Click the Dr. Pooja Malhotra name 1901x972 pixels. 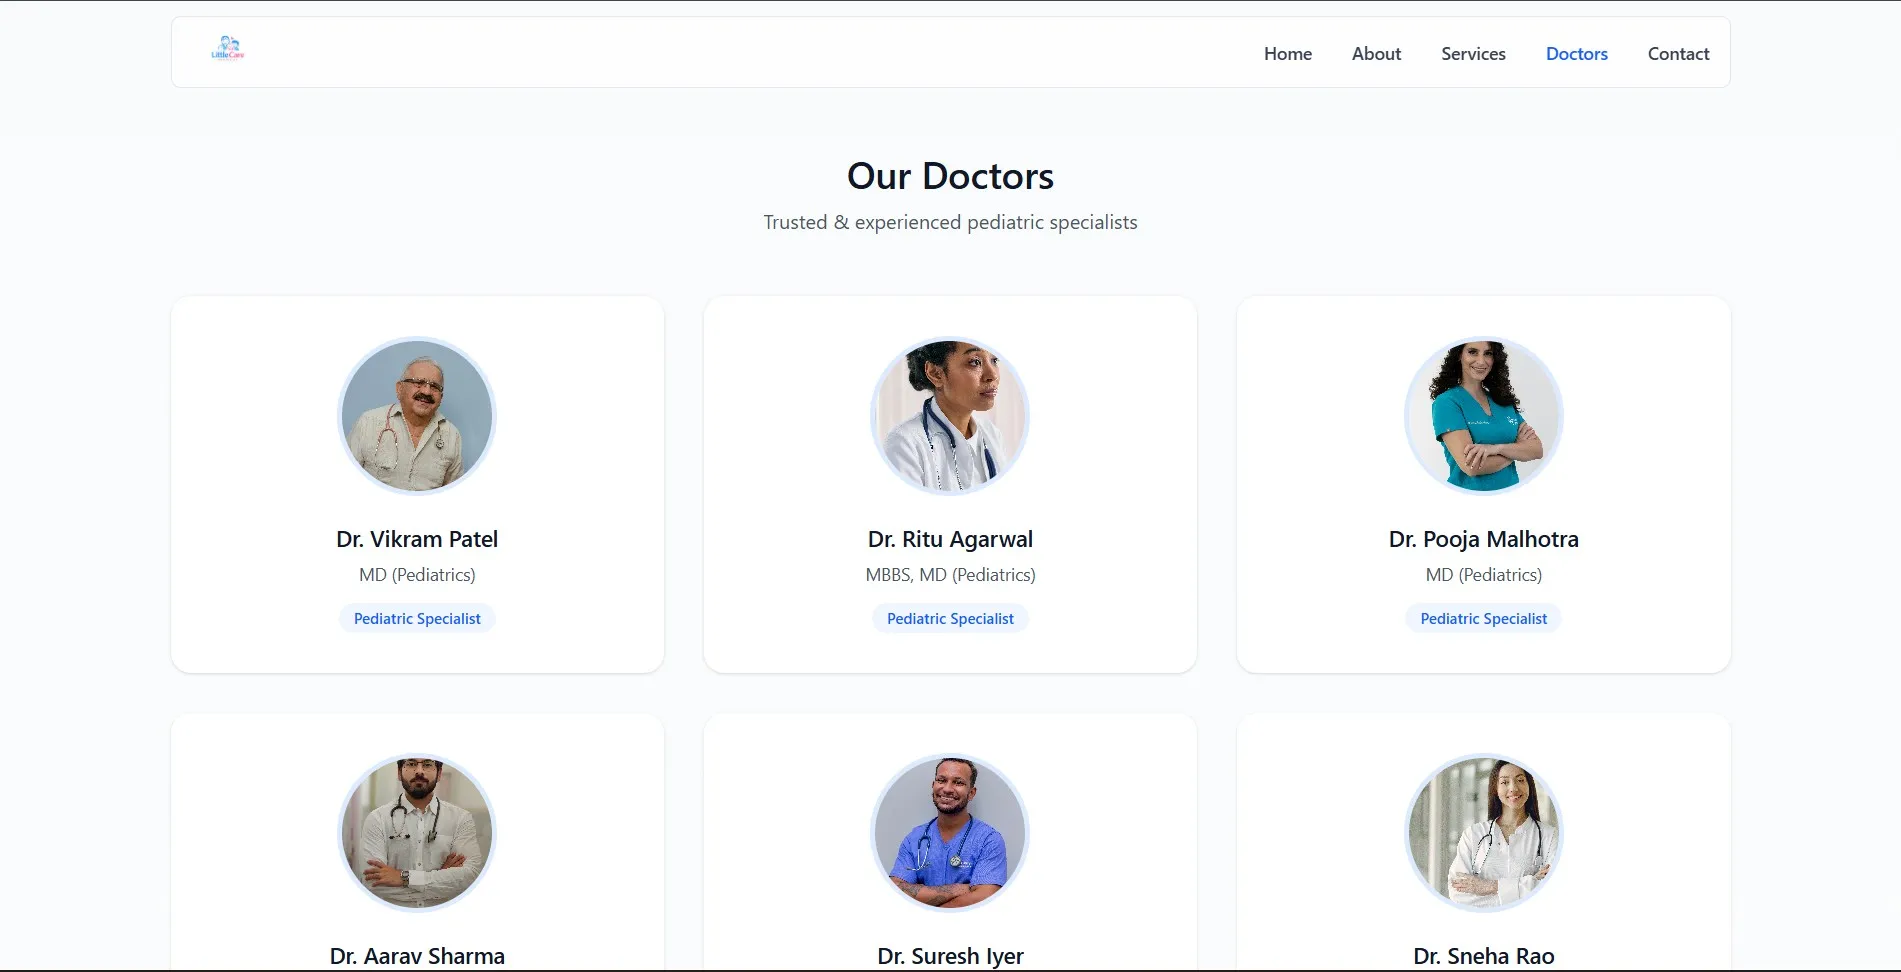tap(1484, 539)
